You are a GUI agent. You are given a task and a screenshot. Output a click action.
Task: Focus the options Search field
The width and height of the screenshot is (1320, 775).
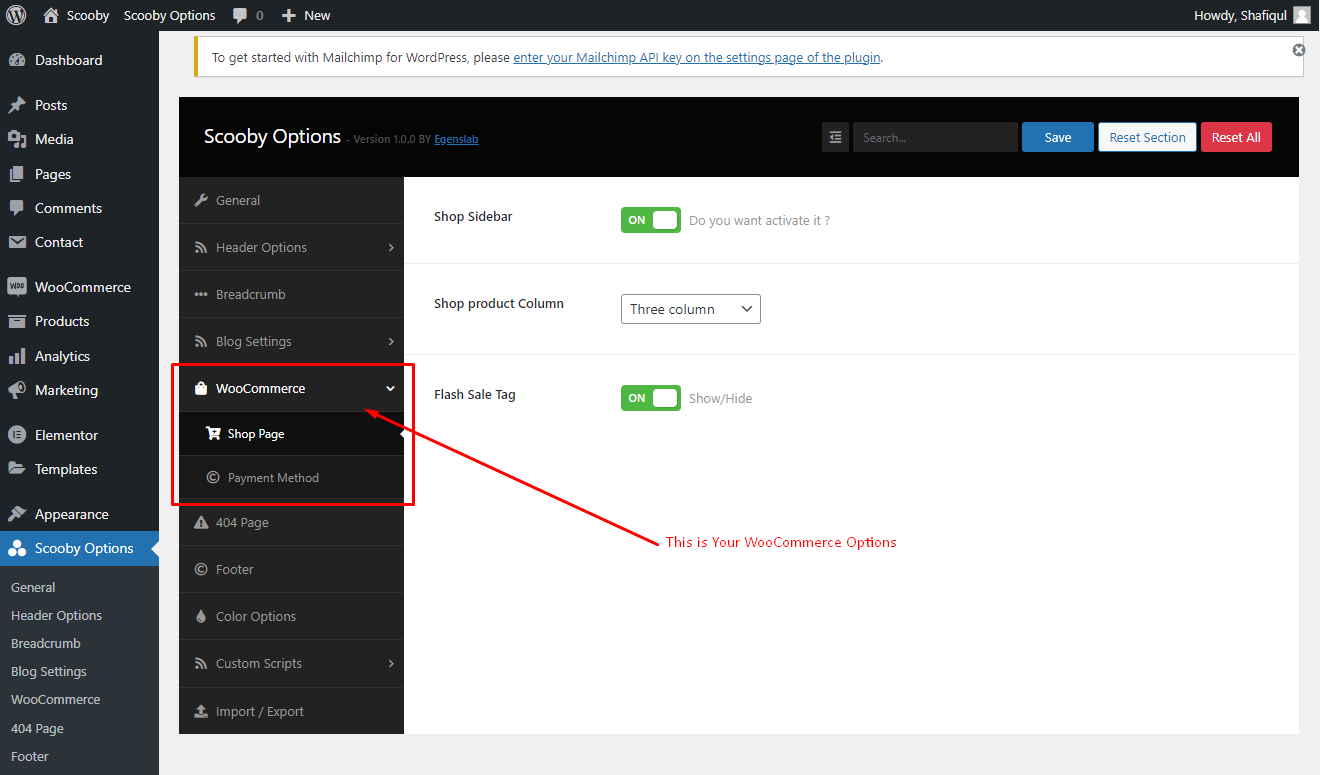point(935,137)
